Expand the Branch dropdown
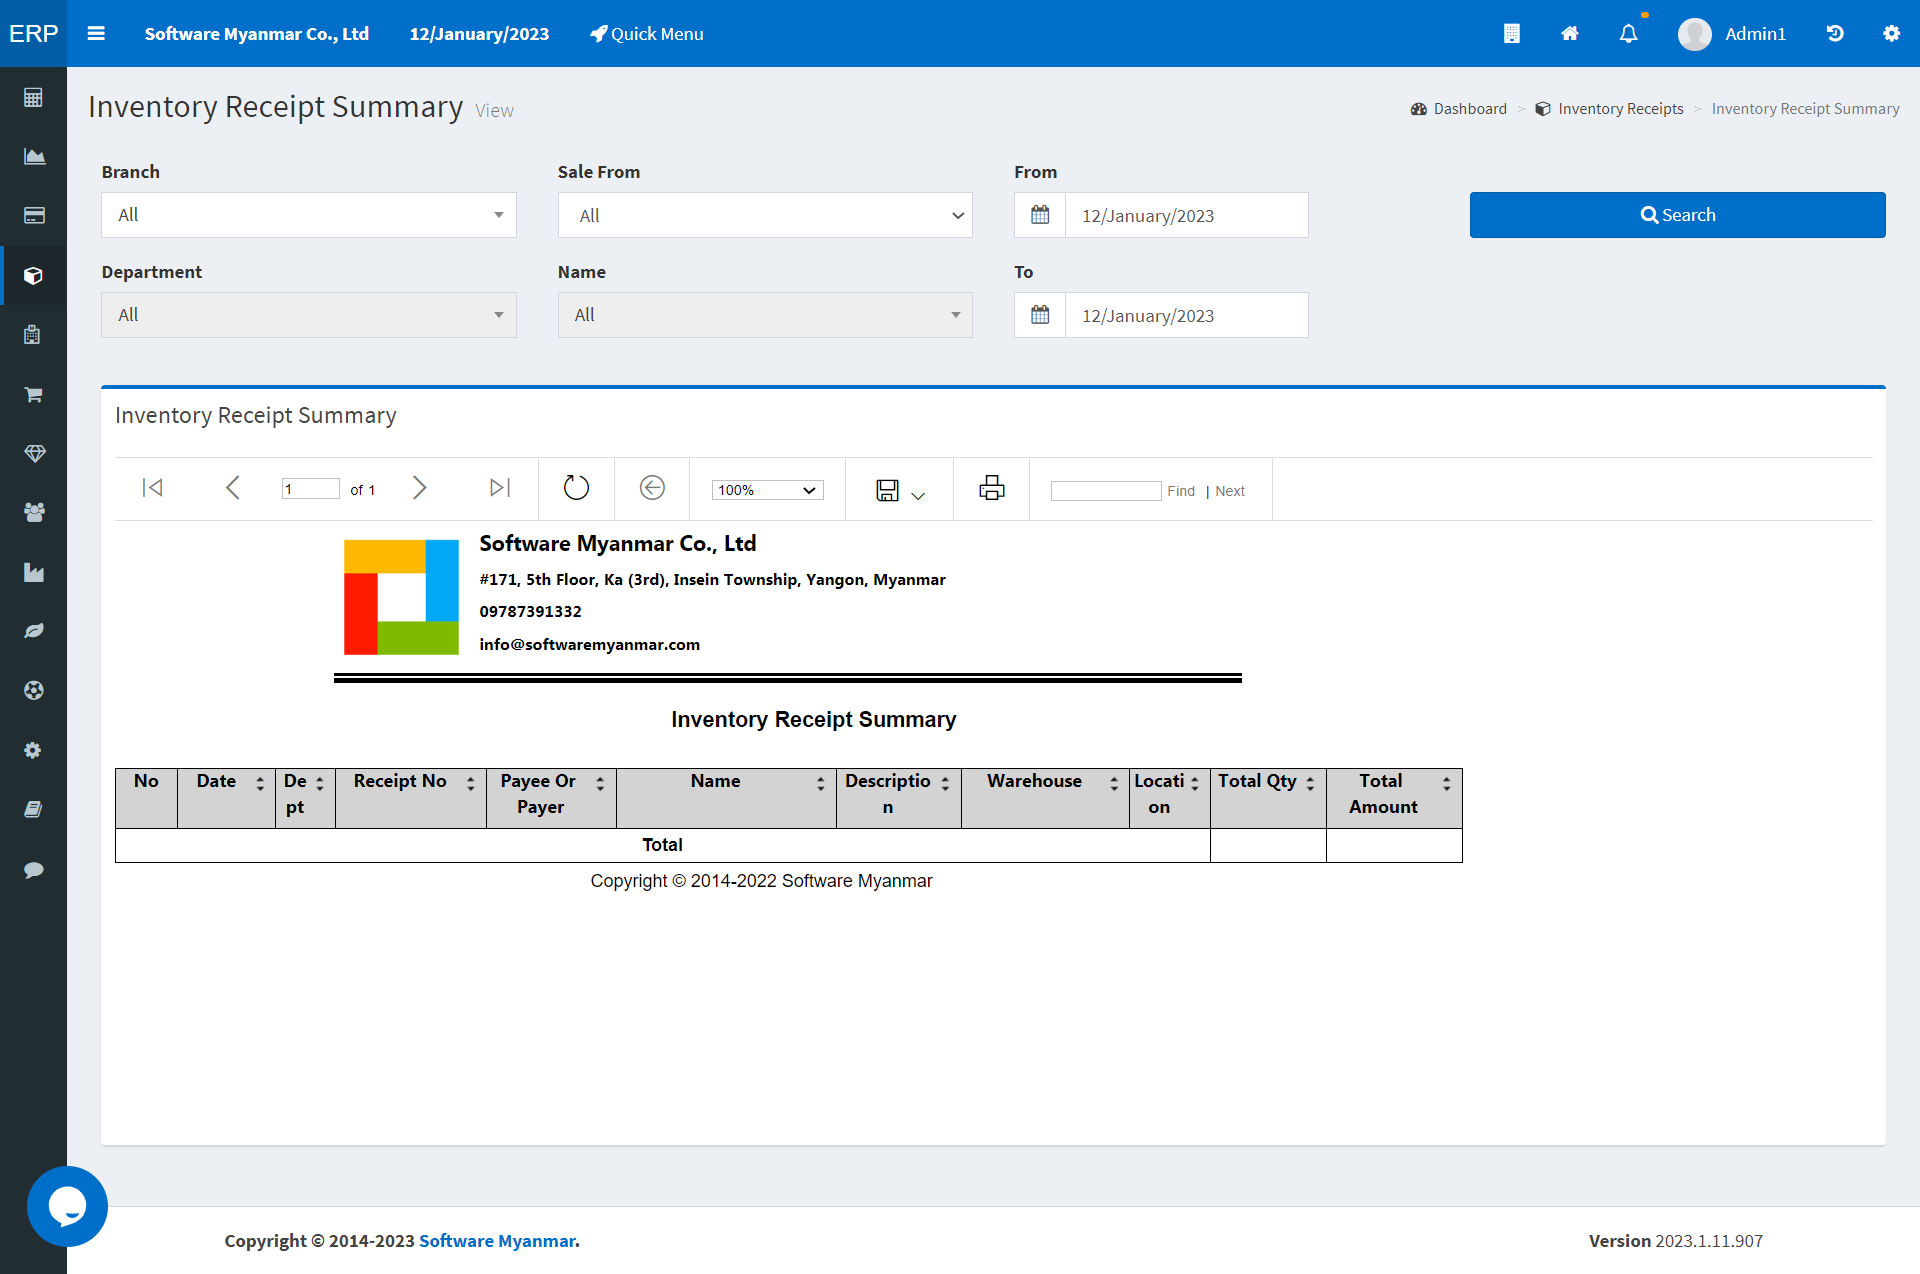The image size is (1920, 1274). point(309,215)
